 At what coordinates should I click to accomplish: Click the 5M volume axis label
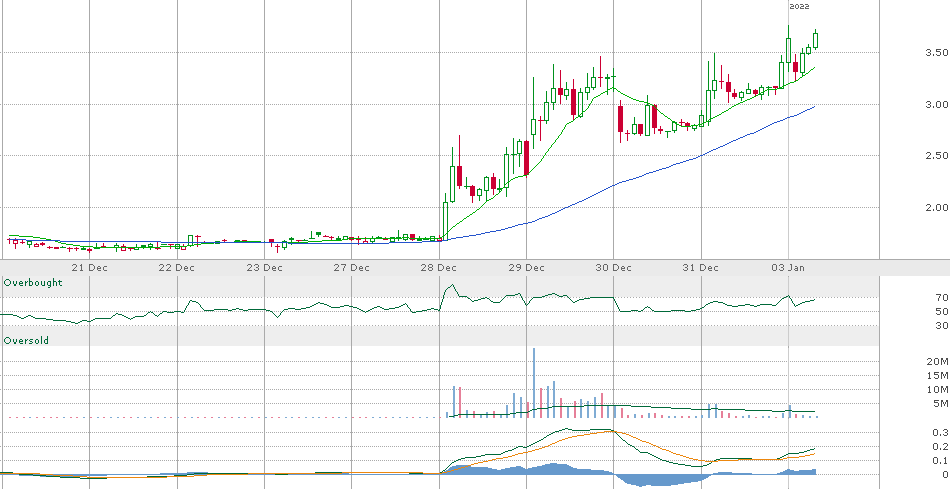coord(942,403)
